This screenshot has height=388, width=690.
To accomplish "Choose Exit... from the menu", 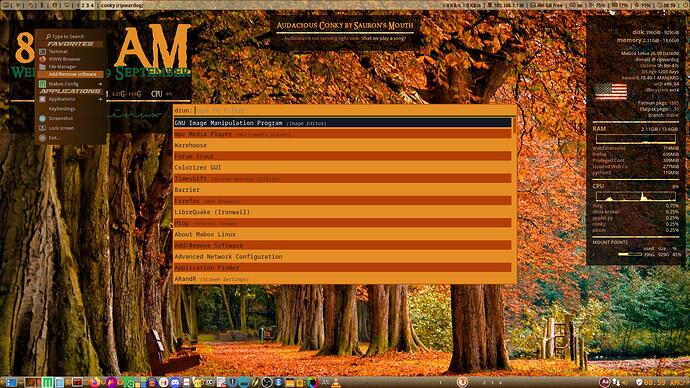I will 70,138.
